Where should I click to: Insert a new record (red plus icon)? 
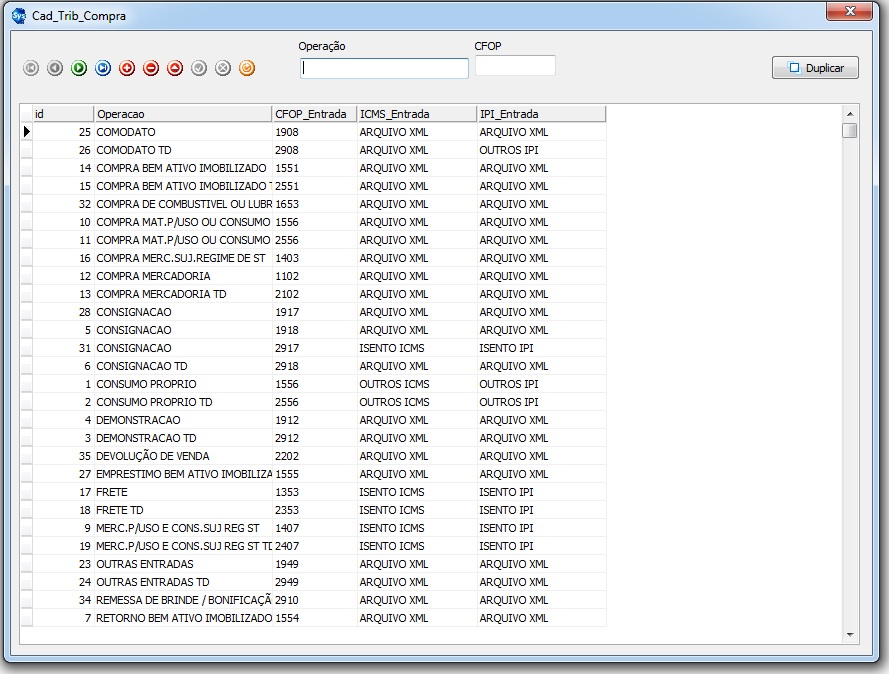point(127,68)
